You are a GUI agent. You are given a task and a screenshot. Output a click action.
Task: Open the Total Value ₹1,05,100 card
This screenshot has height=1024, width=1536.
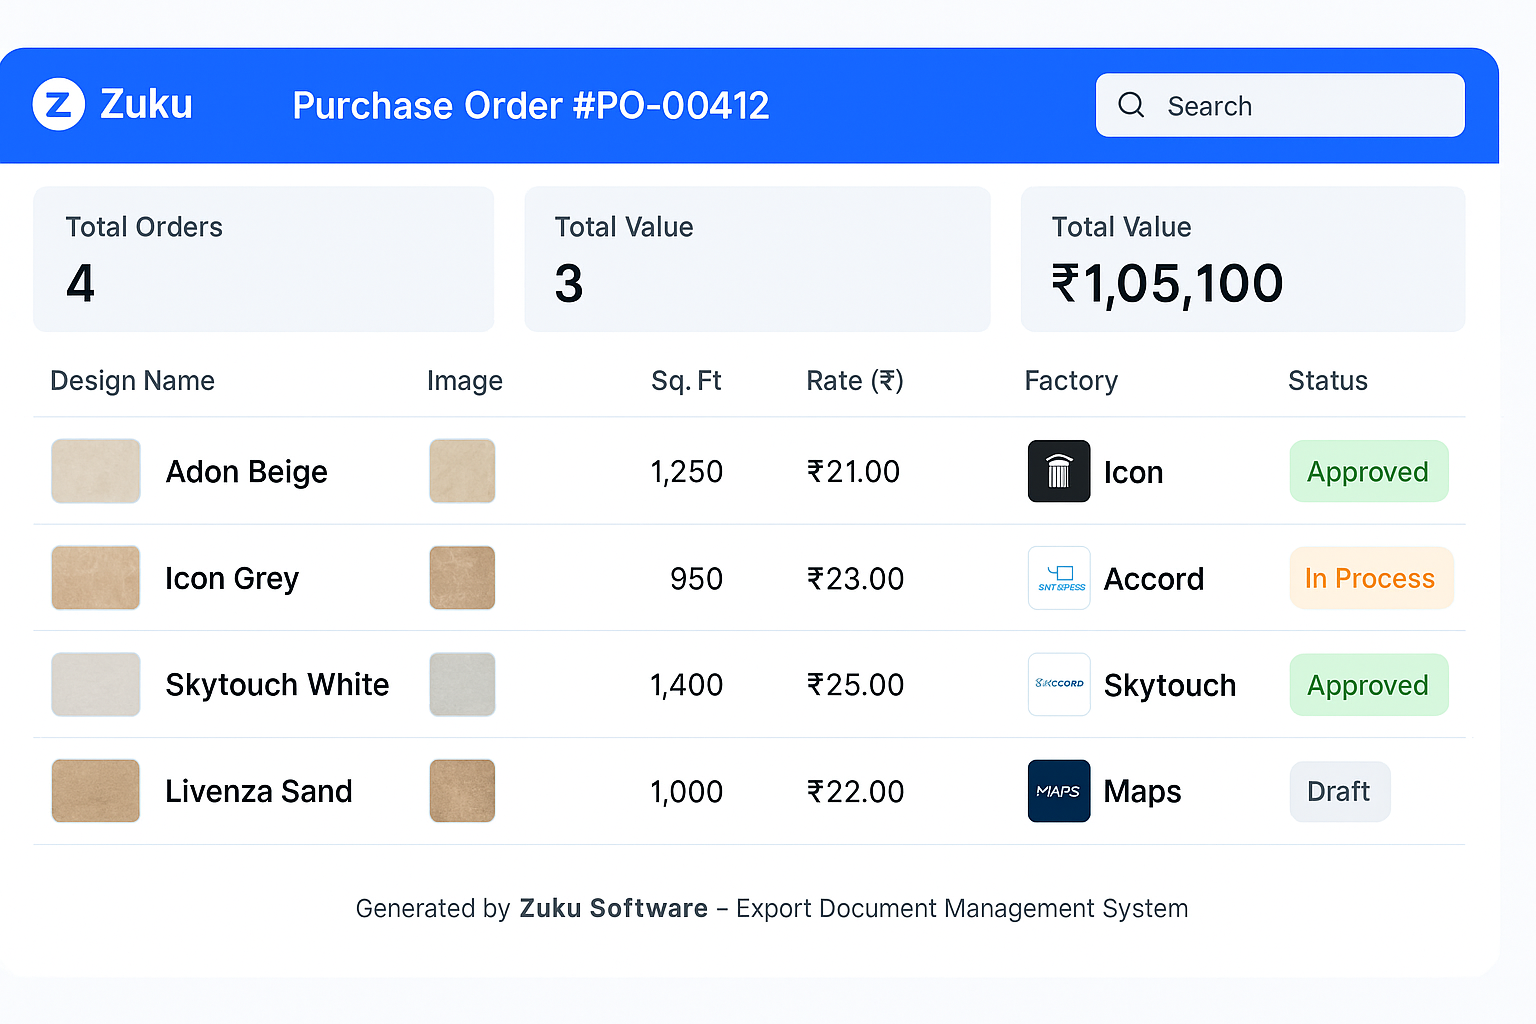pos(1243,258)
